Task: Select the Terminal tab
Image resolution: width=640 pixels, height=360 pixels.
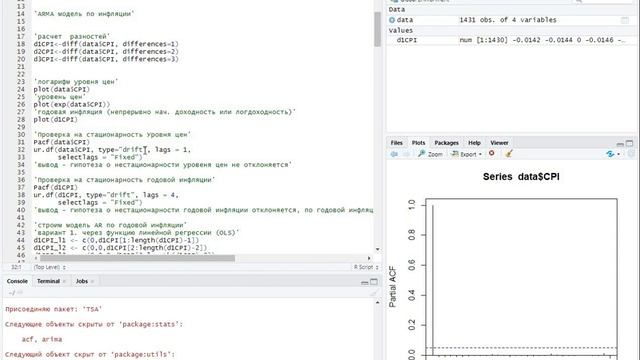Action: (x=48, y=281)
